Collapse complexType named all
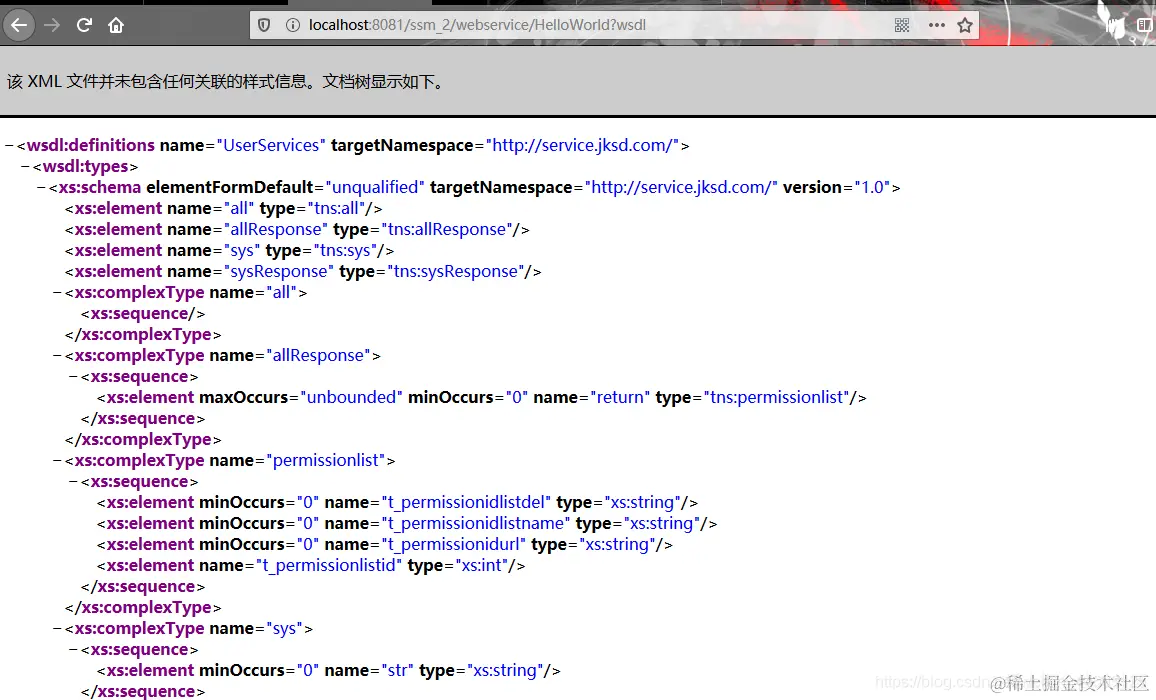 [57, 293]
